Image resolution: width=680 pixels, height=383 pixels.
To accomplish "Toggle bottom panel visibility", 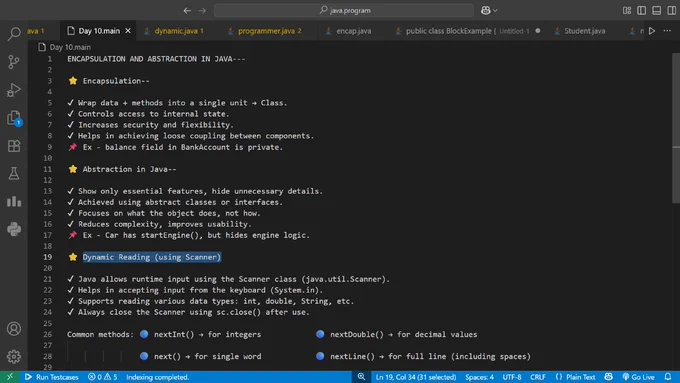I will 657,10.
